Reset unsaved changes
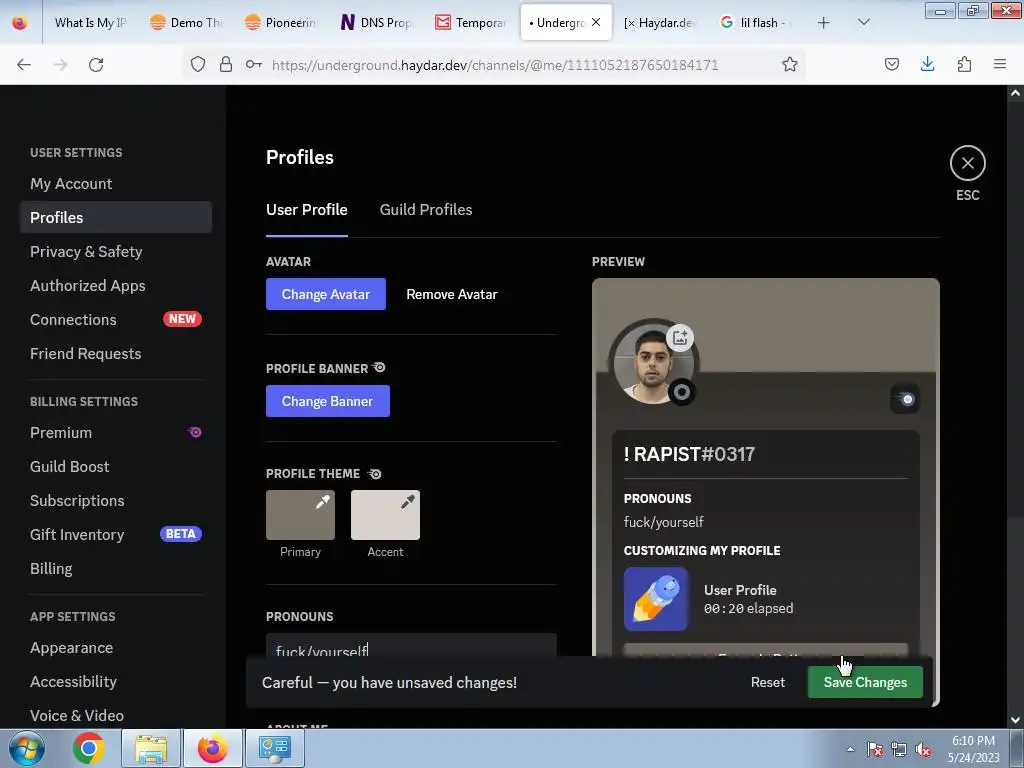 pos(767,682)
